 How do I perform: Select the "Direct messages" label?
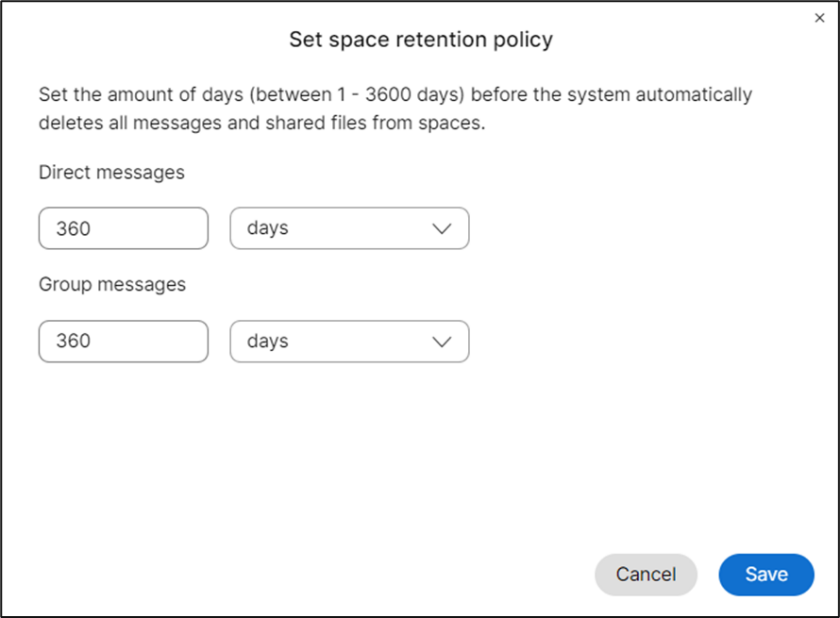pos(111,172)
